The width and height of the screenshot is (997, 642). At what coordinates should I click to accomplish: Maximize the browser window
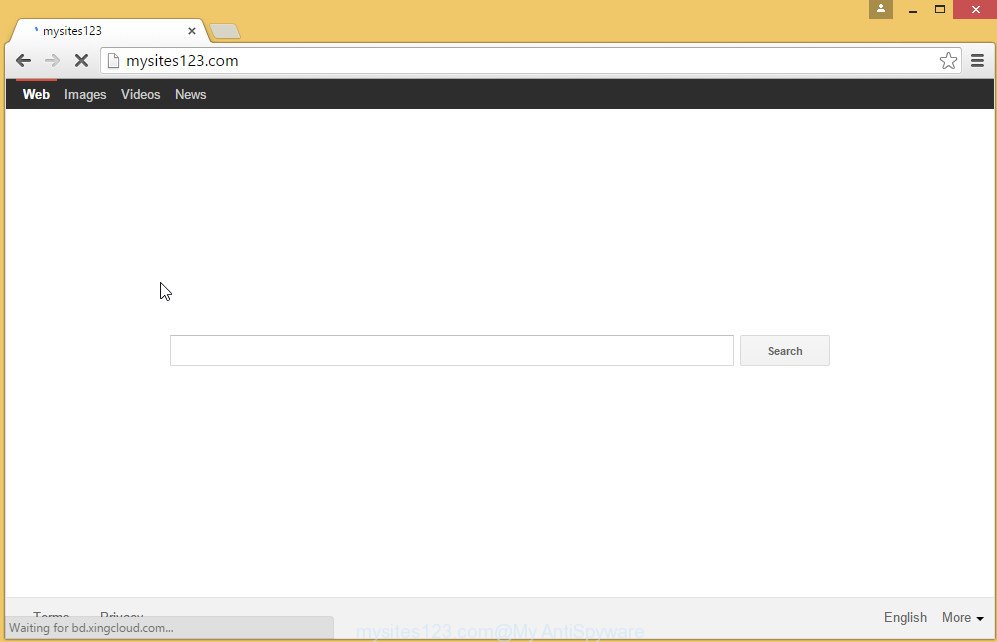[x=940, y=10]
